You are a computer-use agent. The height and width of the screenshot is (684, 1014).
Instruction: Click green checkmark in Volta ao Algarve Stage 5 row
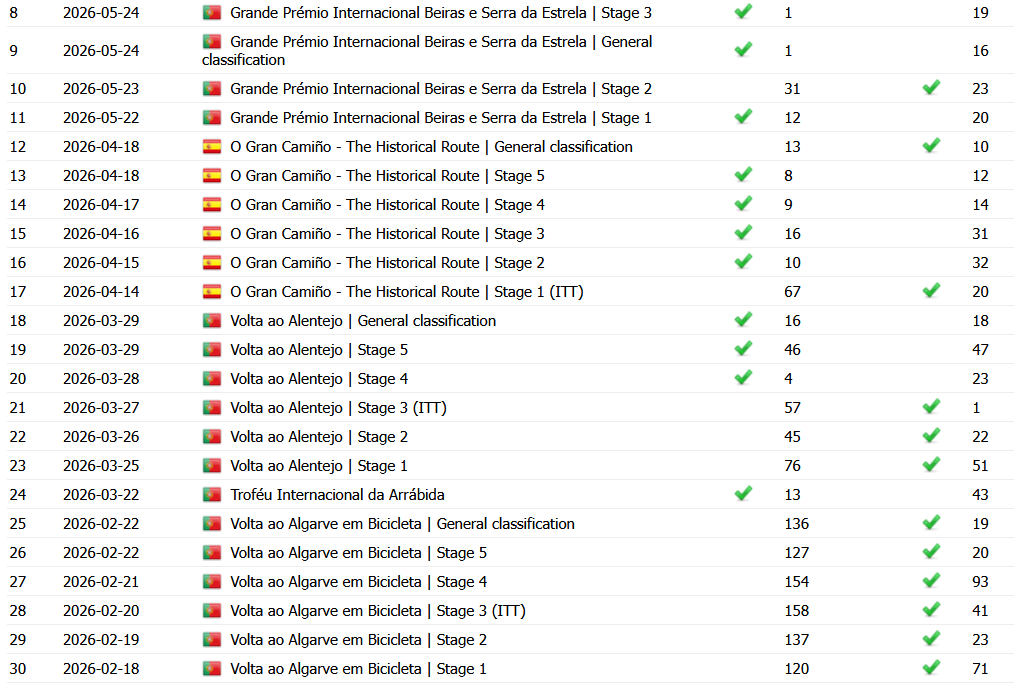click(931, 551)
